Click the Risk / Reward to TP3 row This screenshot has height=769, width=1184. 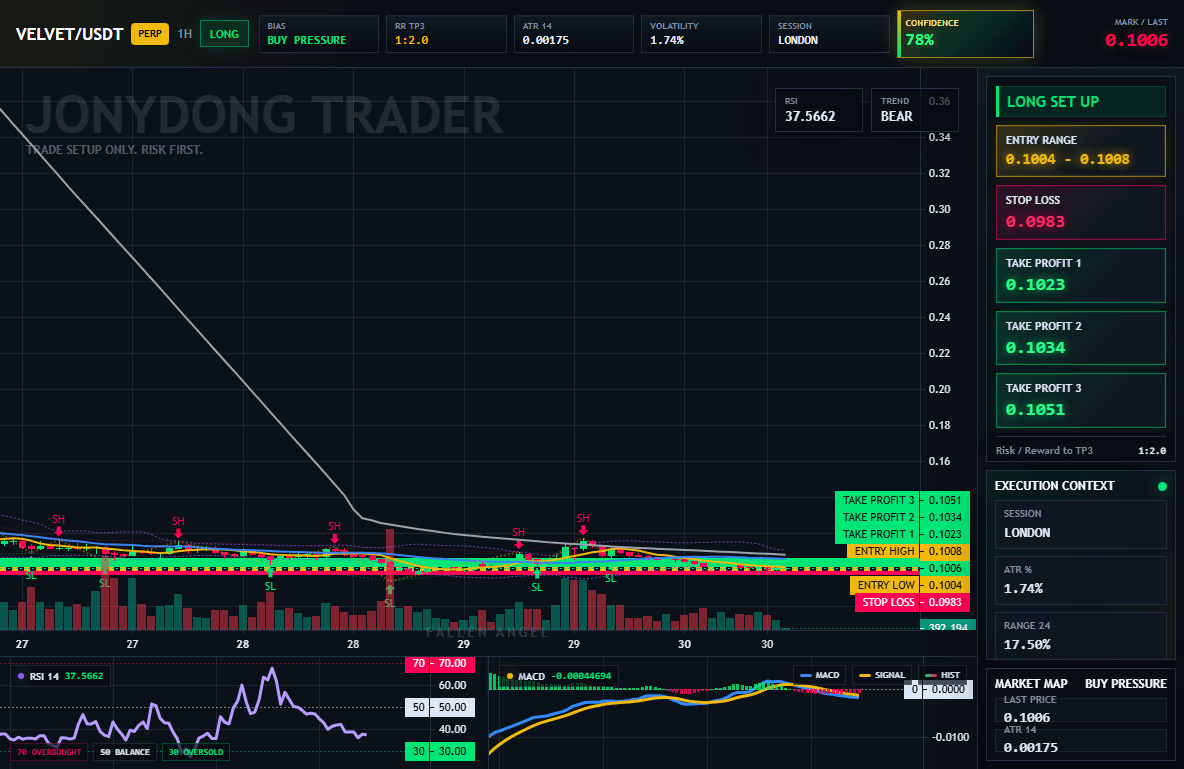1081,450
